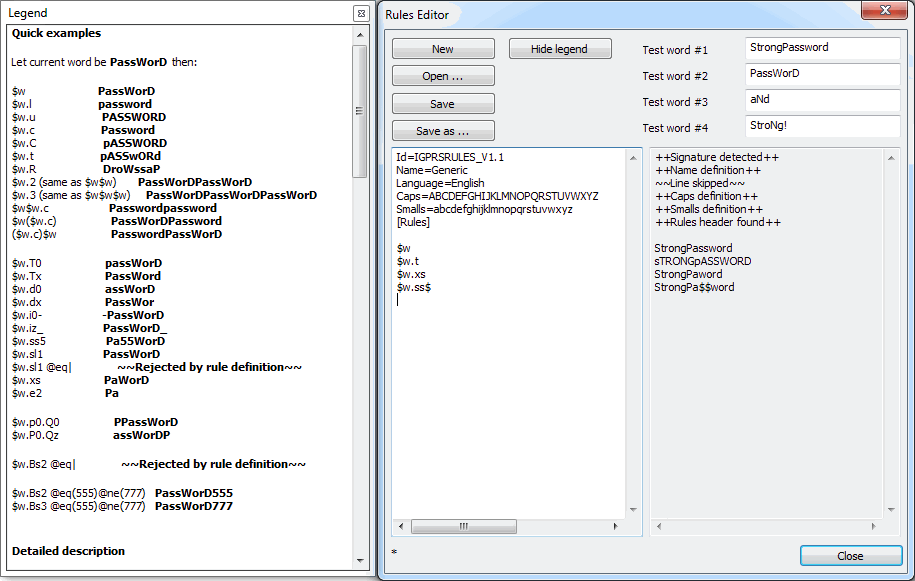Click output result StrongPaword
The height and width of the screenshot is (581, 915).
(688, 274)
